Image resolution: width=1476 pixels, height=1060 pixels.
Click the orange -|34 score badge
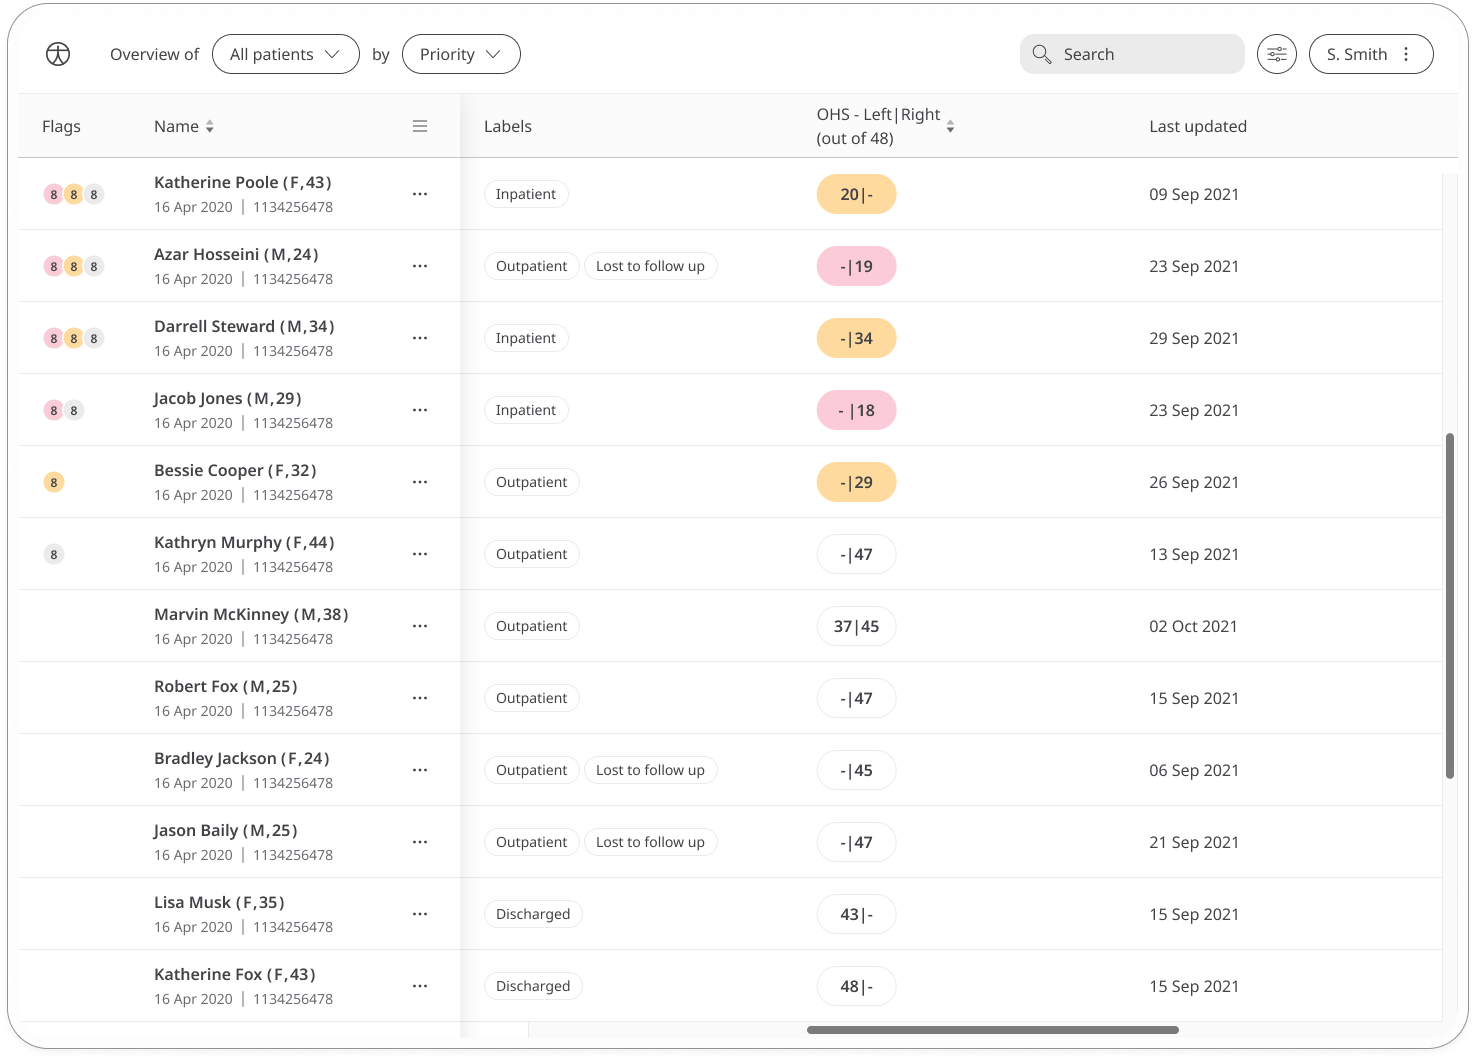click(856, 338)
